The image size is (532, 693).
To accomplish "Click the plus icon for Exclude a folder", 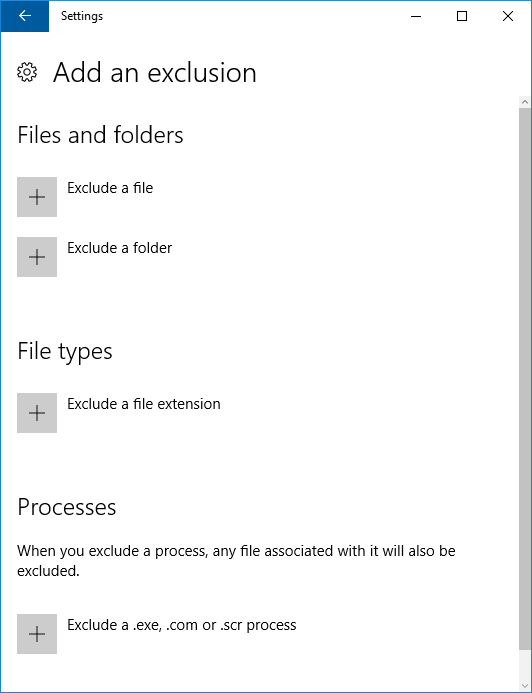I will (x=37, y=257).
